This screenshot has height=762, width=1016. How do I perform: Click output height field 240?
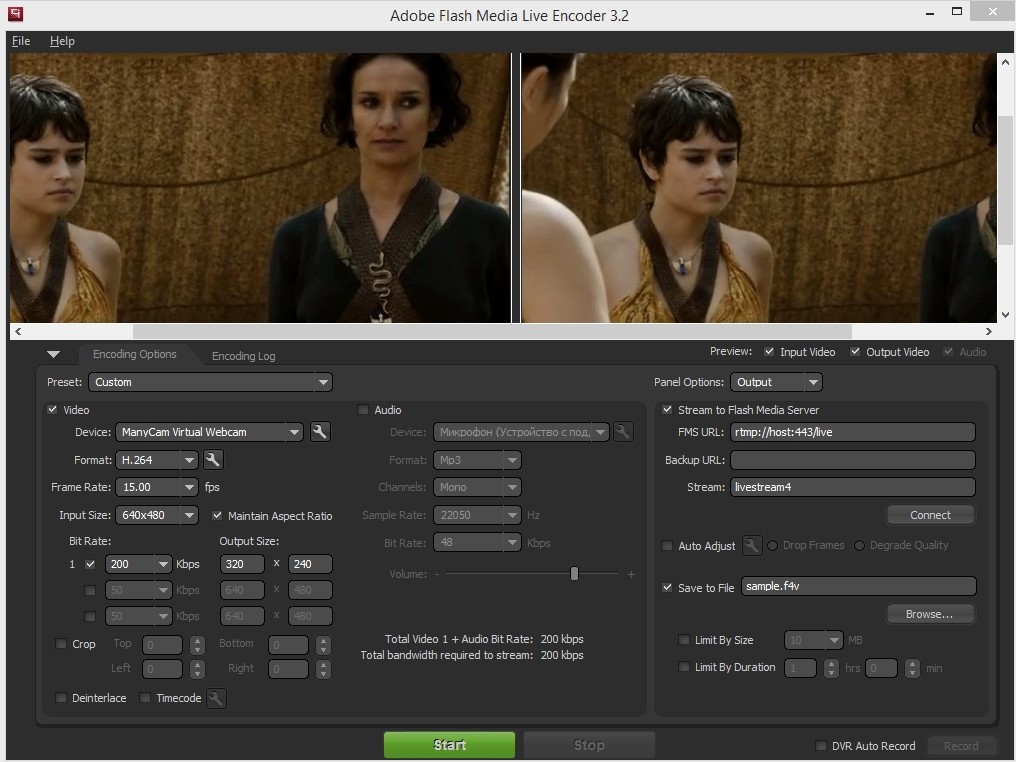coord(310,564)
